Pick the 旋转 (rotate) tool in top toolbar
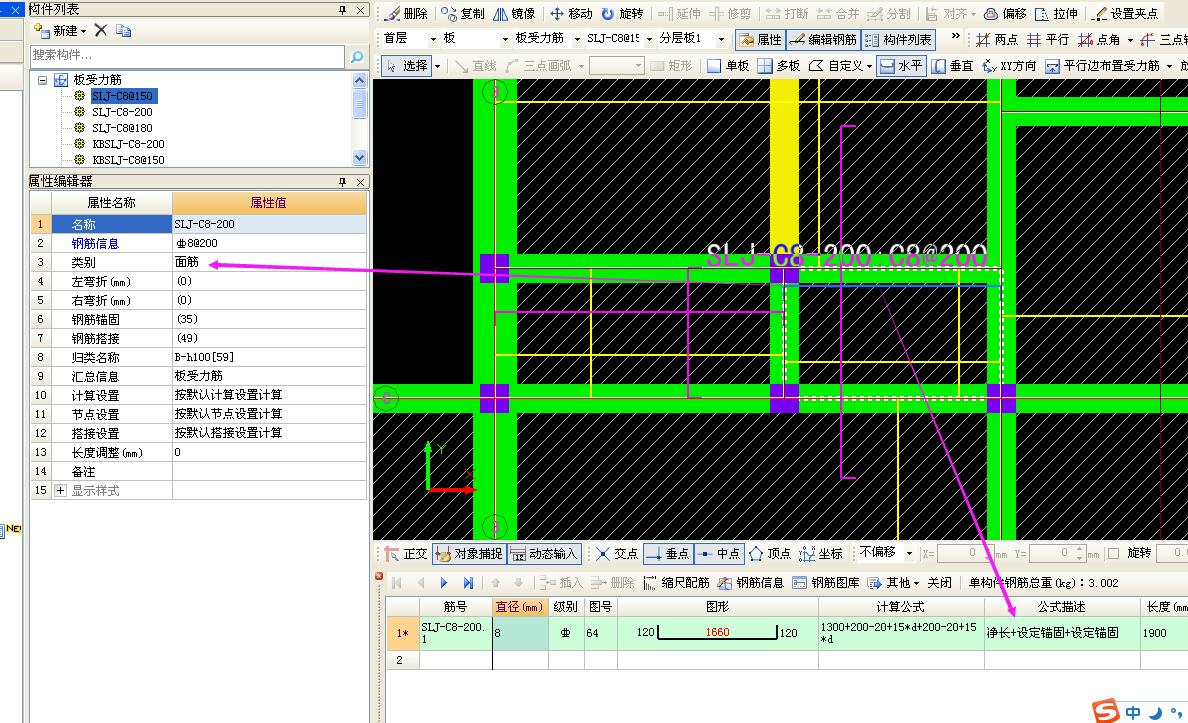This screenshot has height=723, width=1188. [x=622, y=14]
